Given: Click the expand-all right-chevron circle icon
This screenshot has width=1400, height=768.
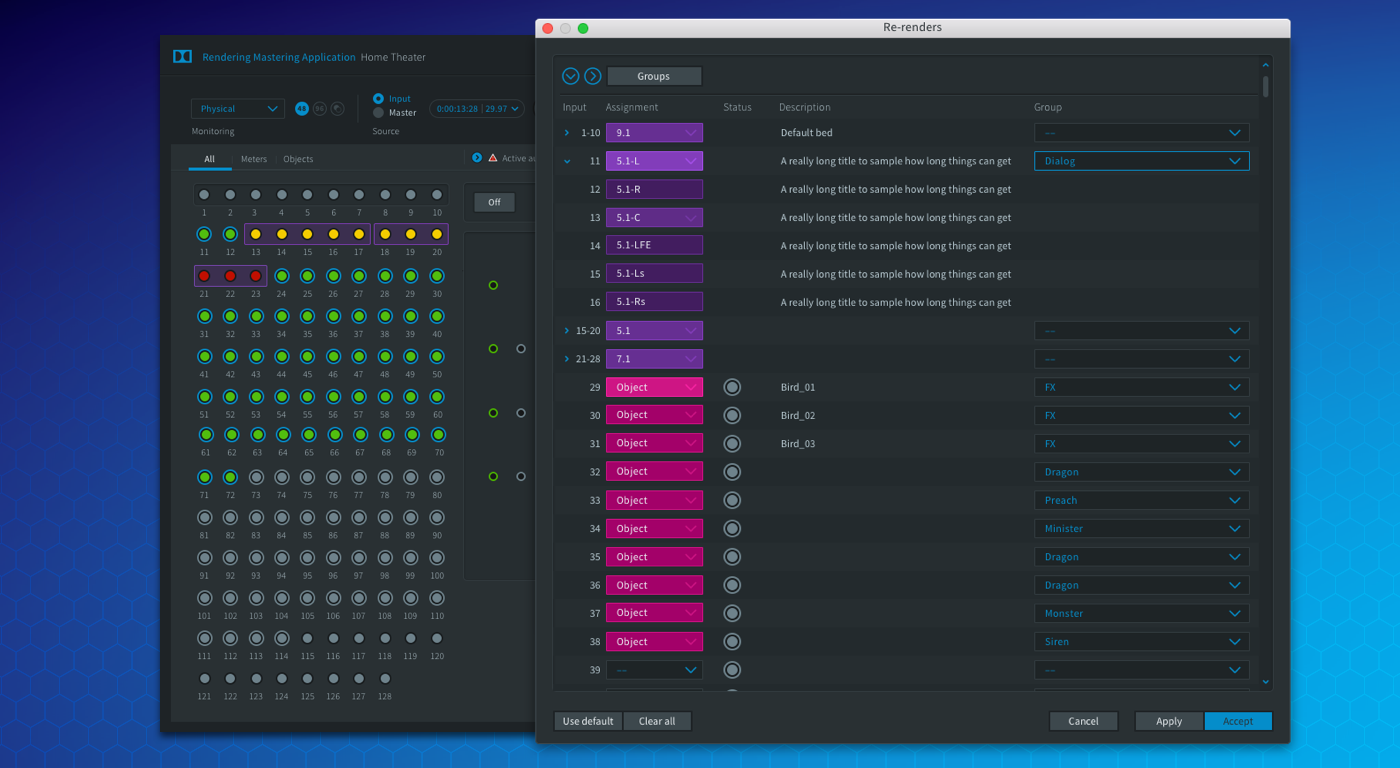Looking at the screenshot, I should [x=593, y=76].
